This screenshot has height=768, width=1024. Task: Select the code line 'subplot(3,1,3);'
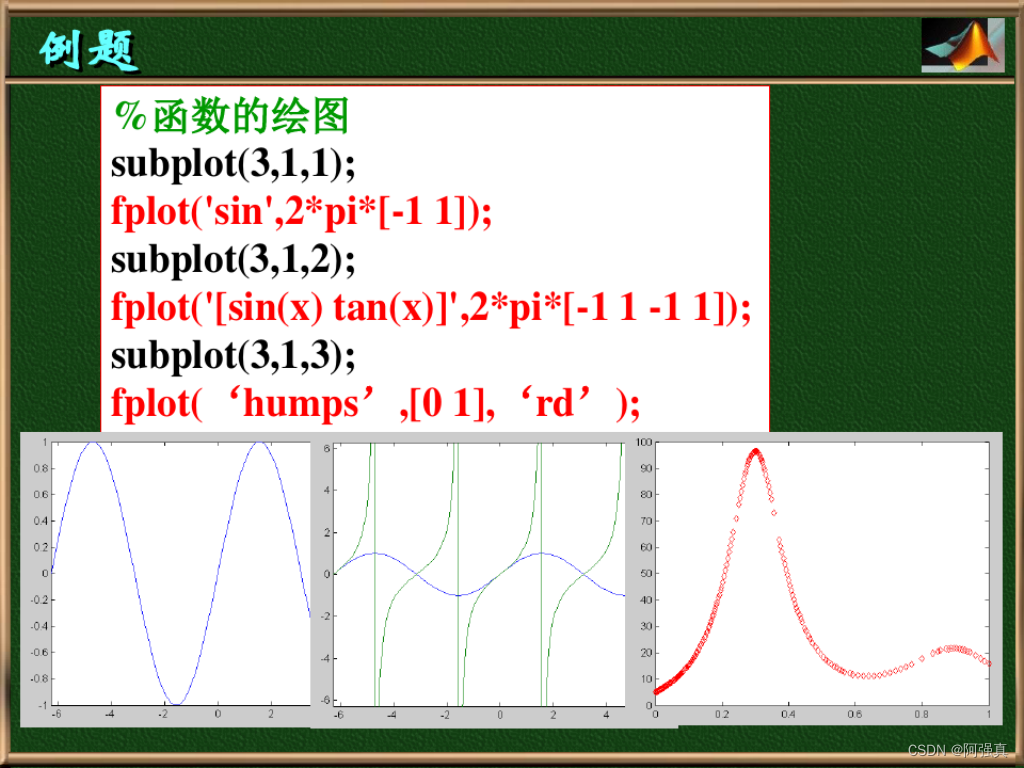coord(233,356)
